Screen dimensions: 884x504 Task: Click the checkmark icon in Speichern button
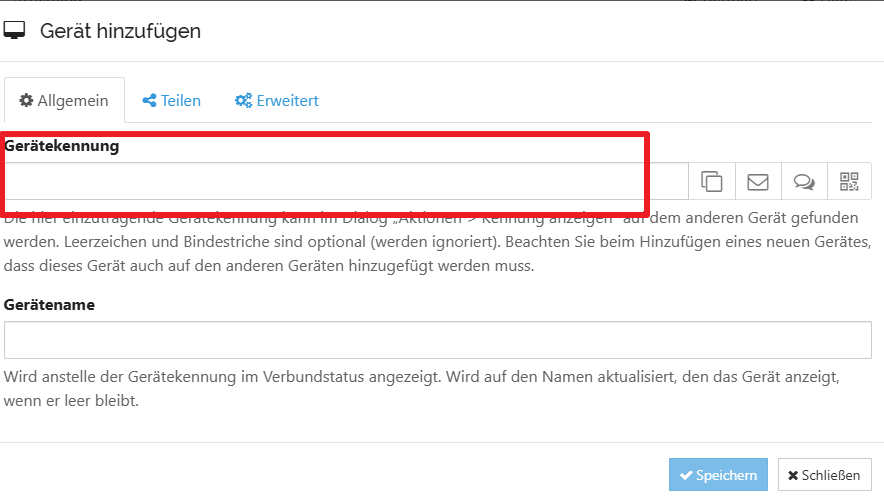pos(686,475)
